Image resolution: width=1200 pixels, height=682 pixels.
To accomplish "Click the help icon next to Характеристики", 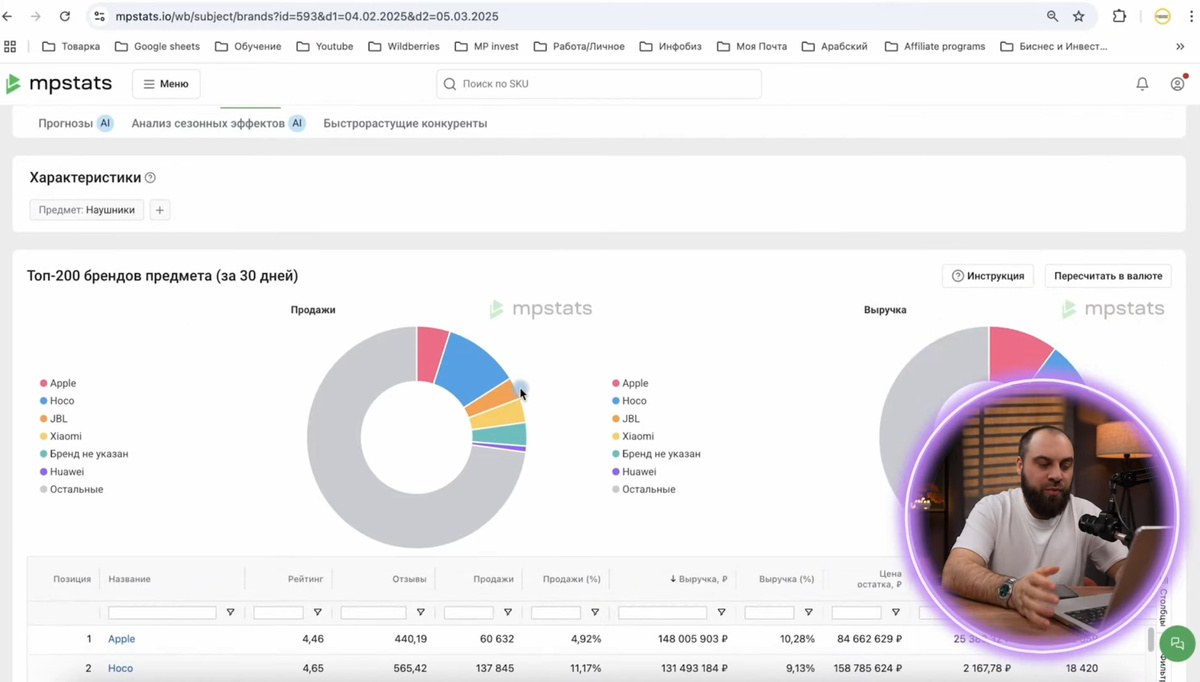I will [x=150, y=178].
